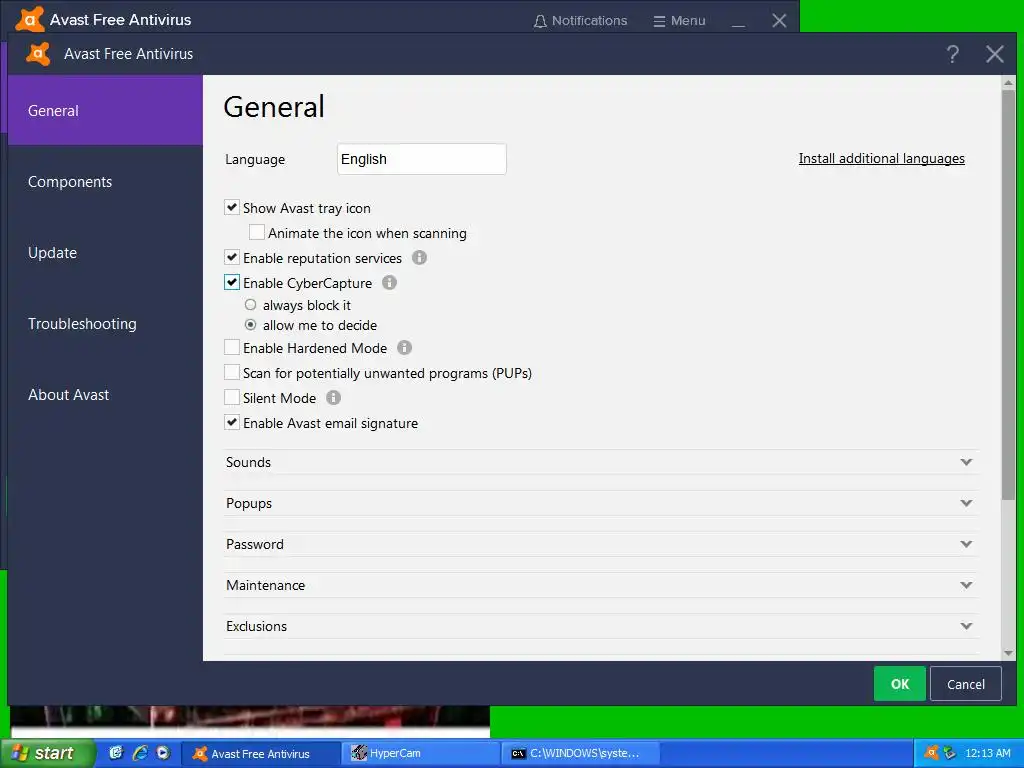Screen dimensions: 1024x768
Task: Show info for Enable Hardened Mode
Action: (x=404, y=347)
